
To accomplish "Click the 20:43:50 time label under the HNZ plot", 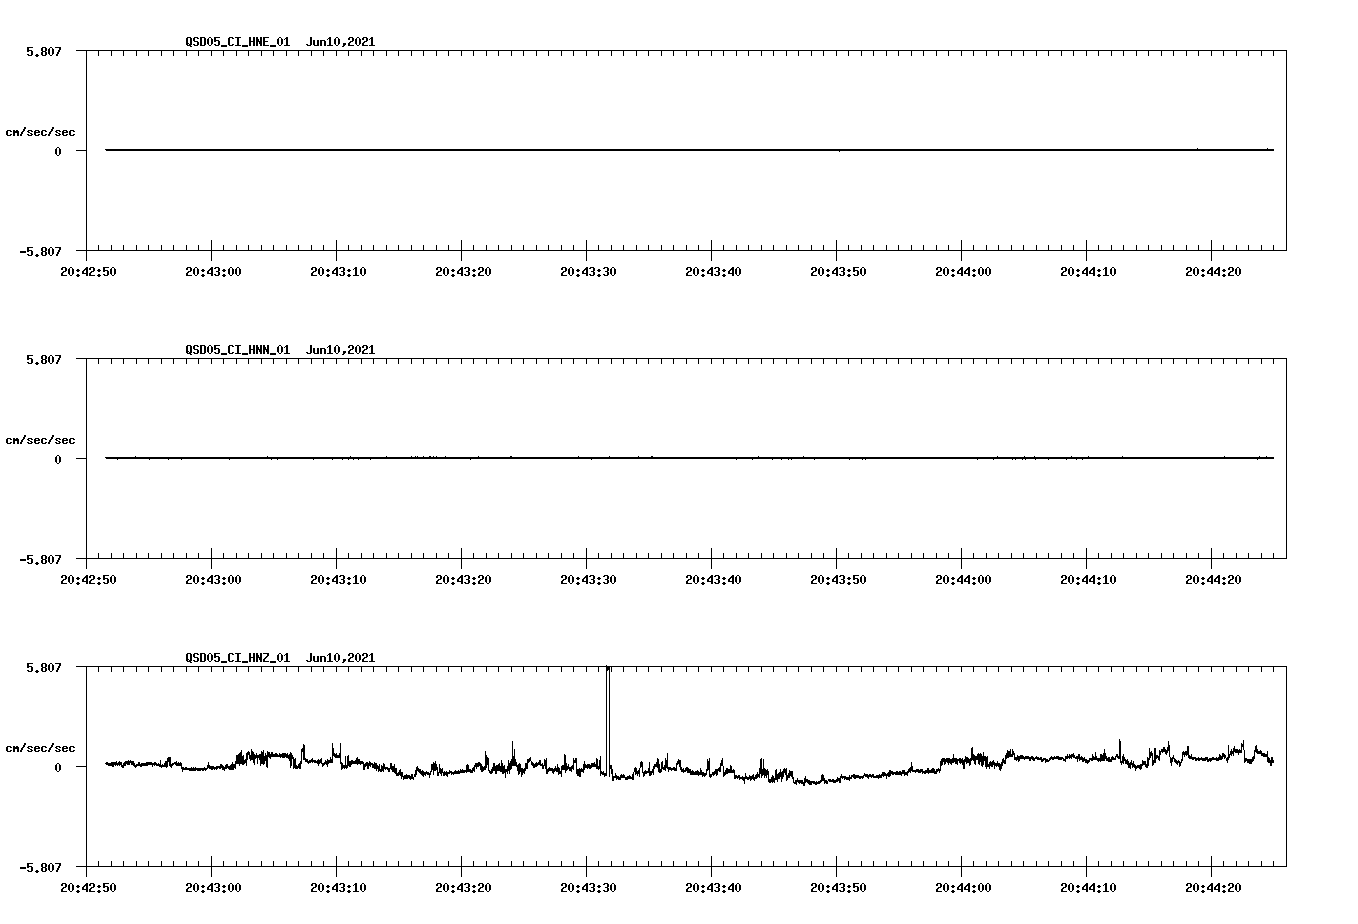I will [x=838, y=887].
